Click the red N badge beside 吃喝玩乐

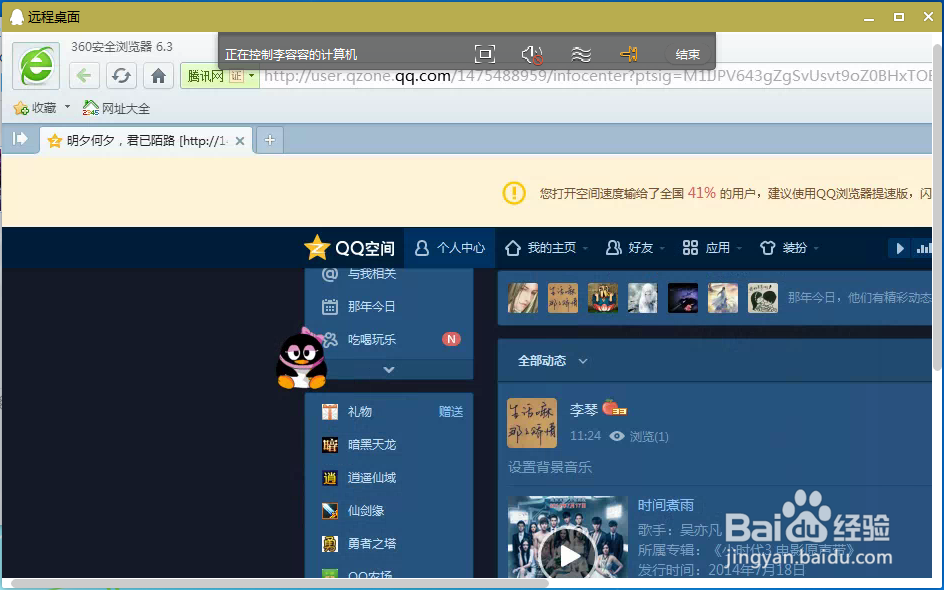(x=452, y=340)
